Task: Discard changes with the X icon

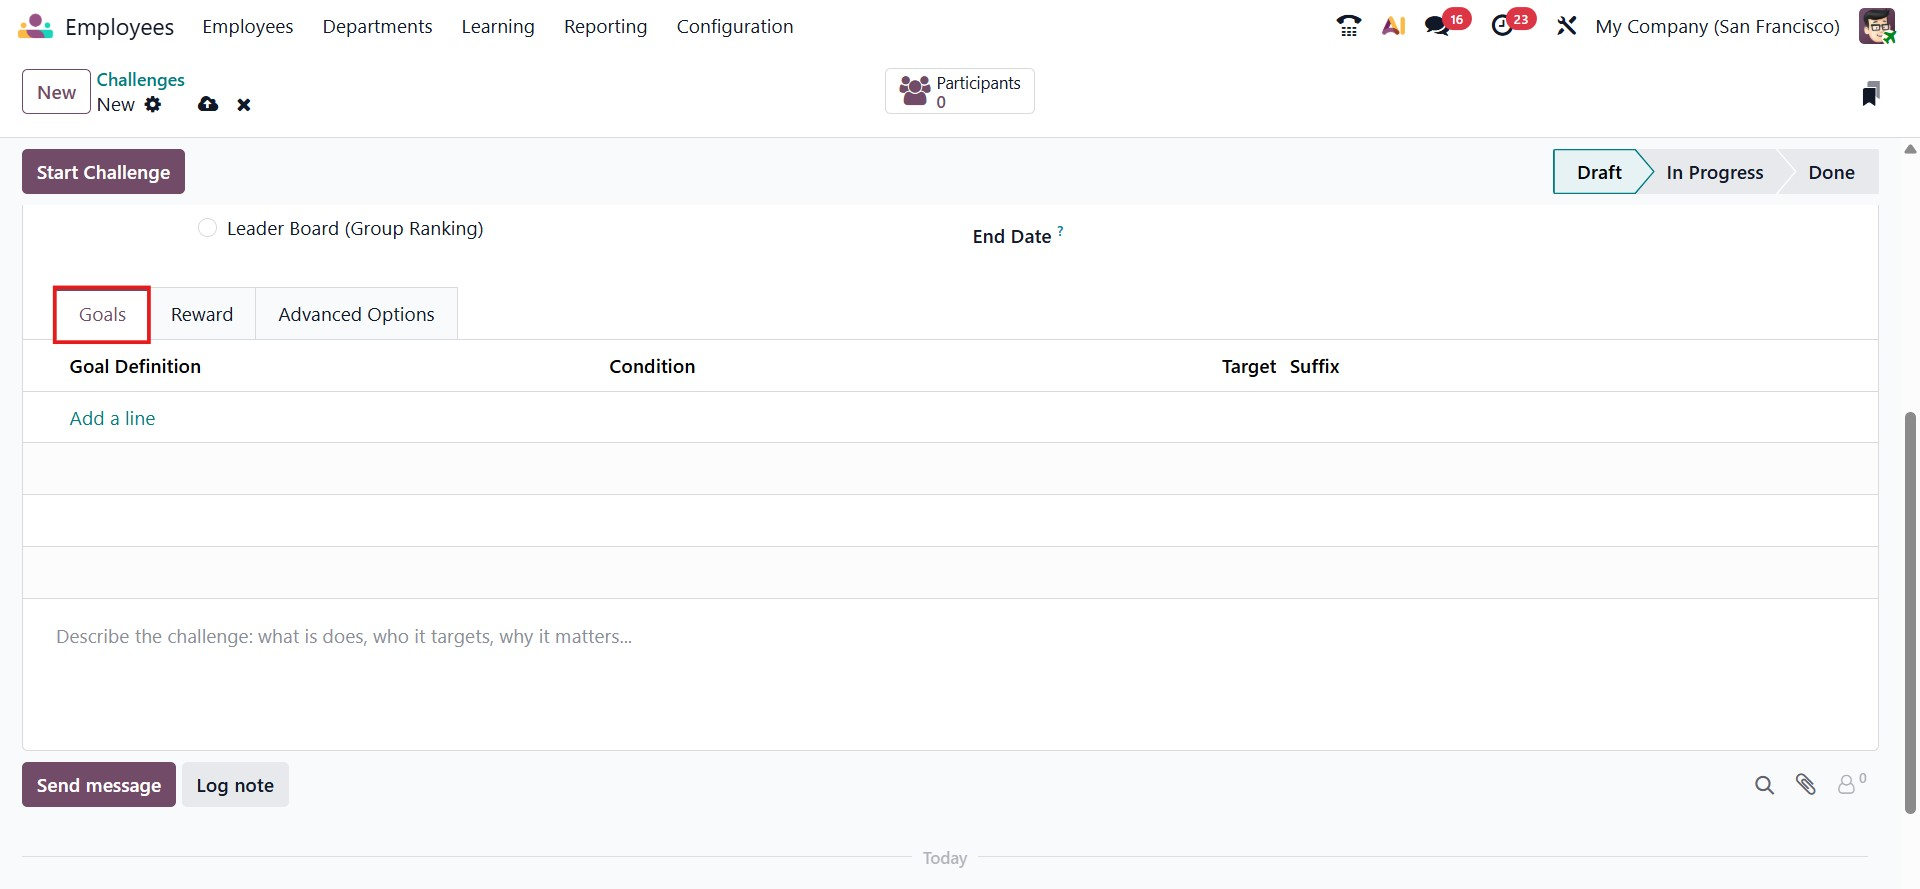Action: point(244,105)
